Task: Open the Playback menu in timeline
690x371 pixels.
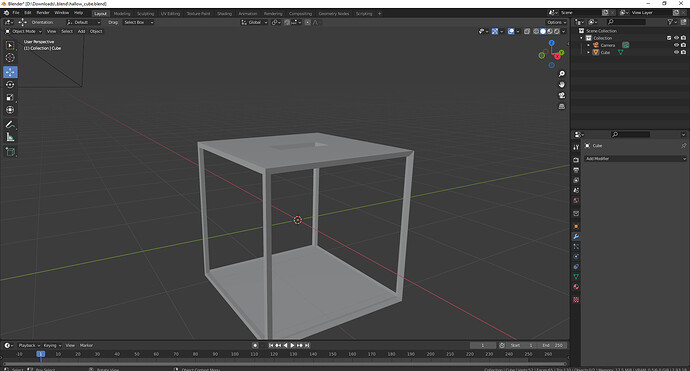Action: (x=29, y=345)
